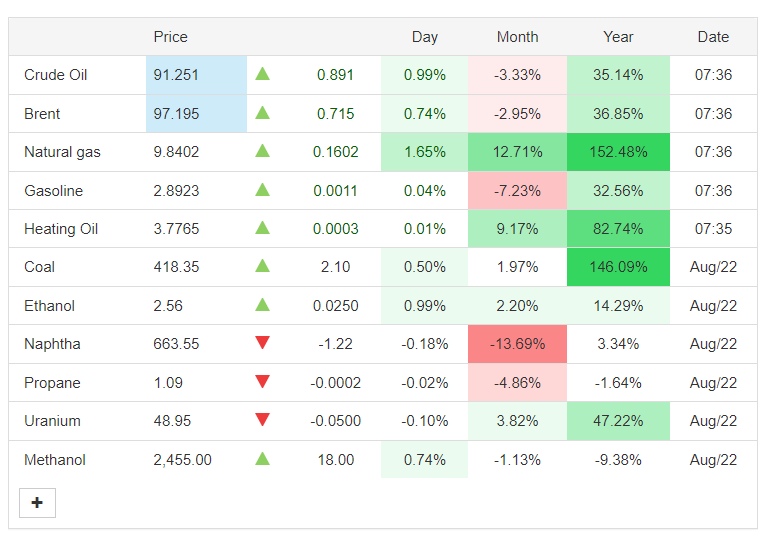Click the 35.14% yearly change for Crude Oil
The width and height of the screenshot is (768, 538).
618,75
